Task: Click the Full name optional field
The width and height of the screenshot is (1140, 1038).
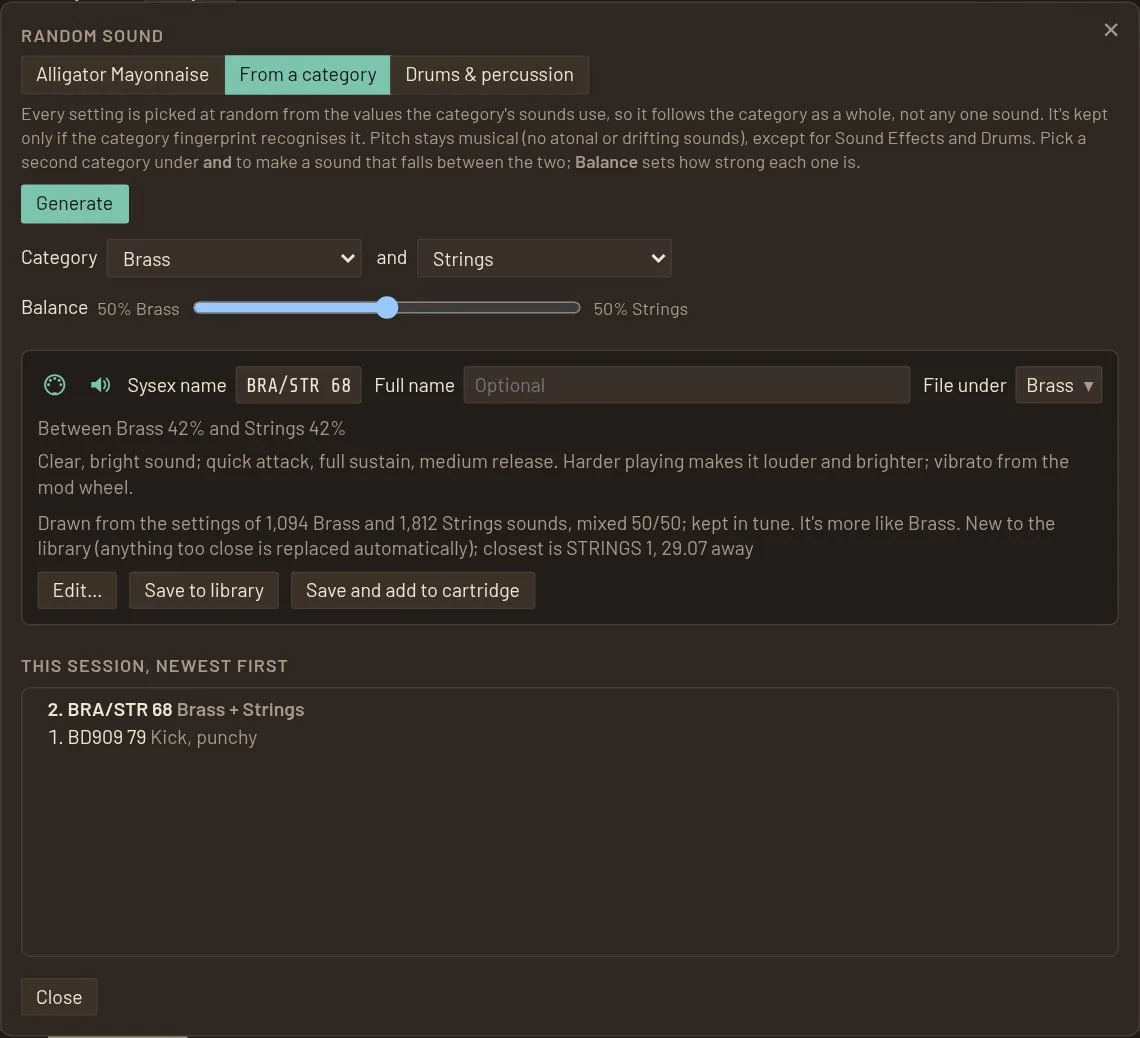Action: coord(686,385)
